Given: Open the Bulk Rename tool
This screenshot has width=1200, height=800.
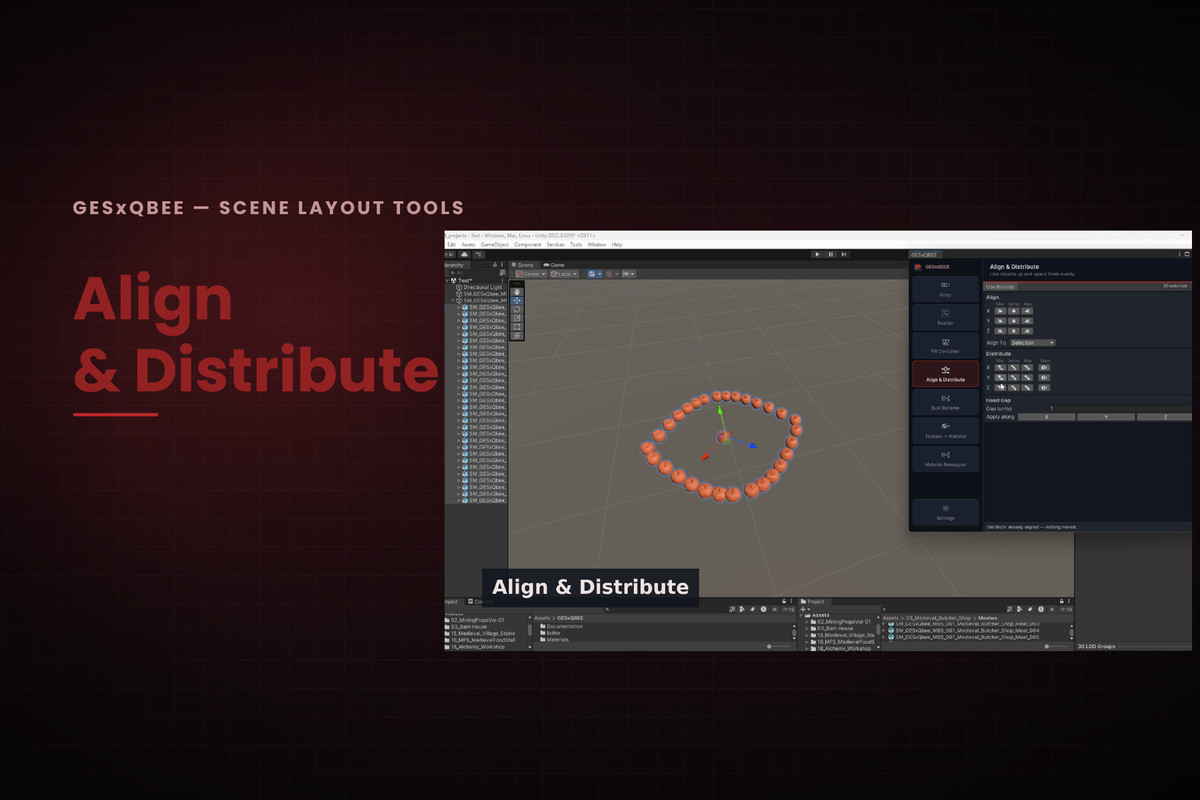Looking at the screenshot, I should (x=945, y=402).
